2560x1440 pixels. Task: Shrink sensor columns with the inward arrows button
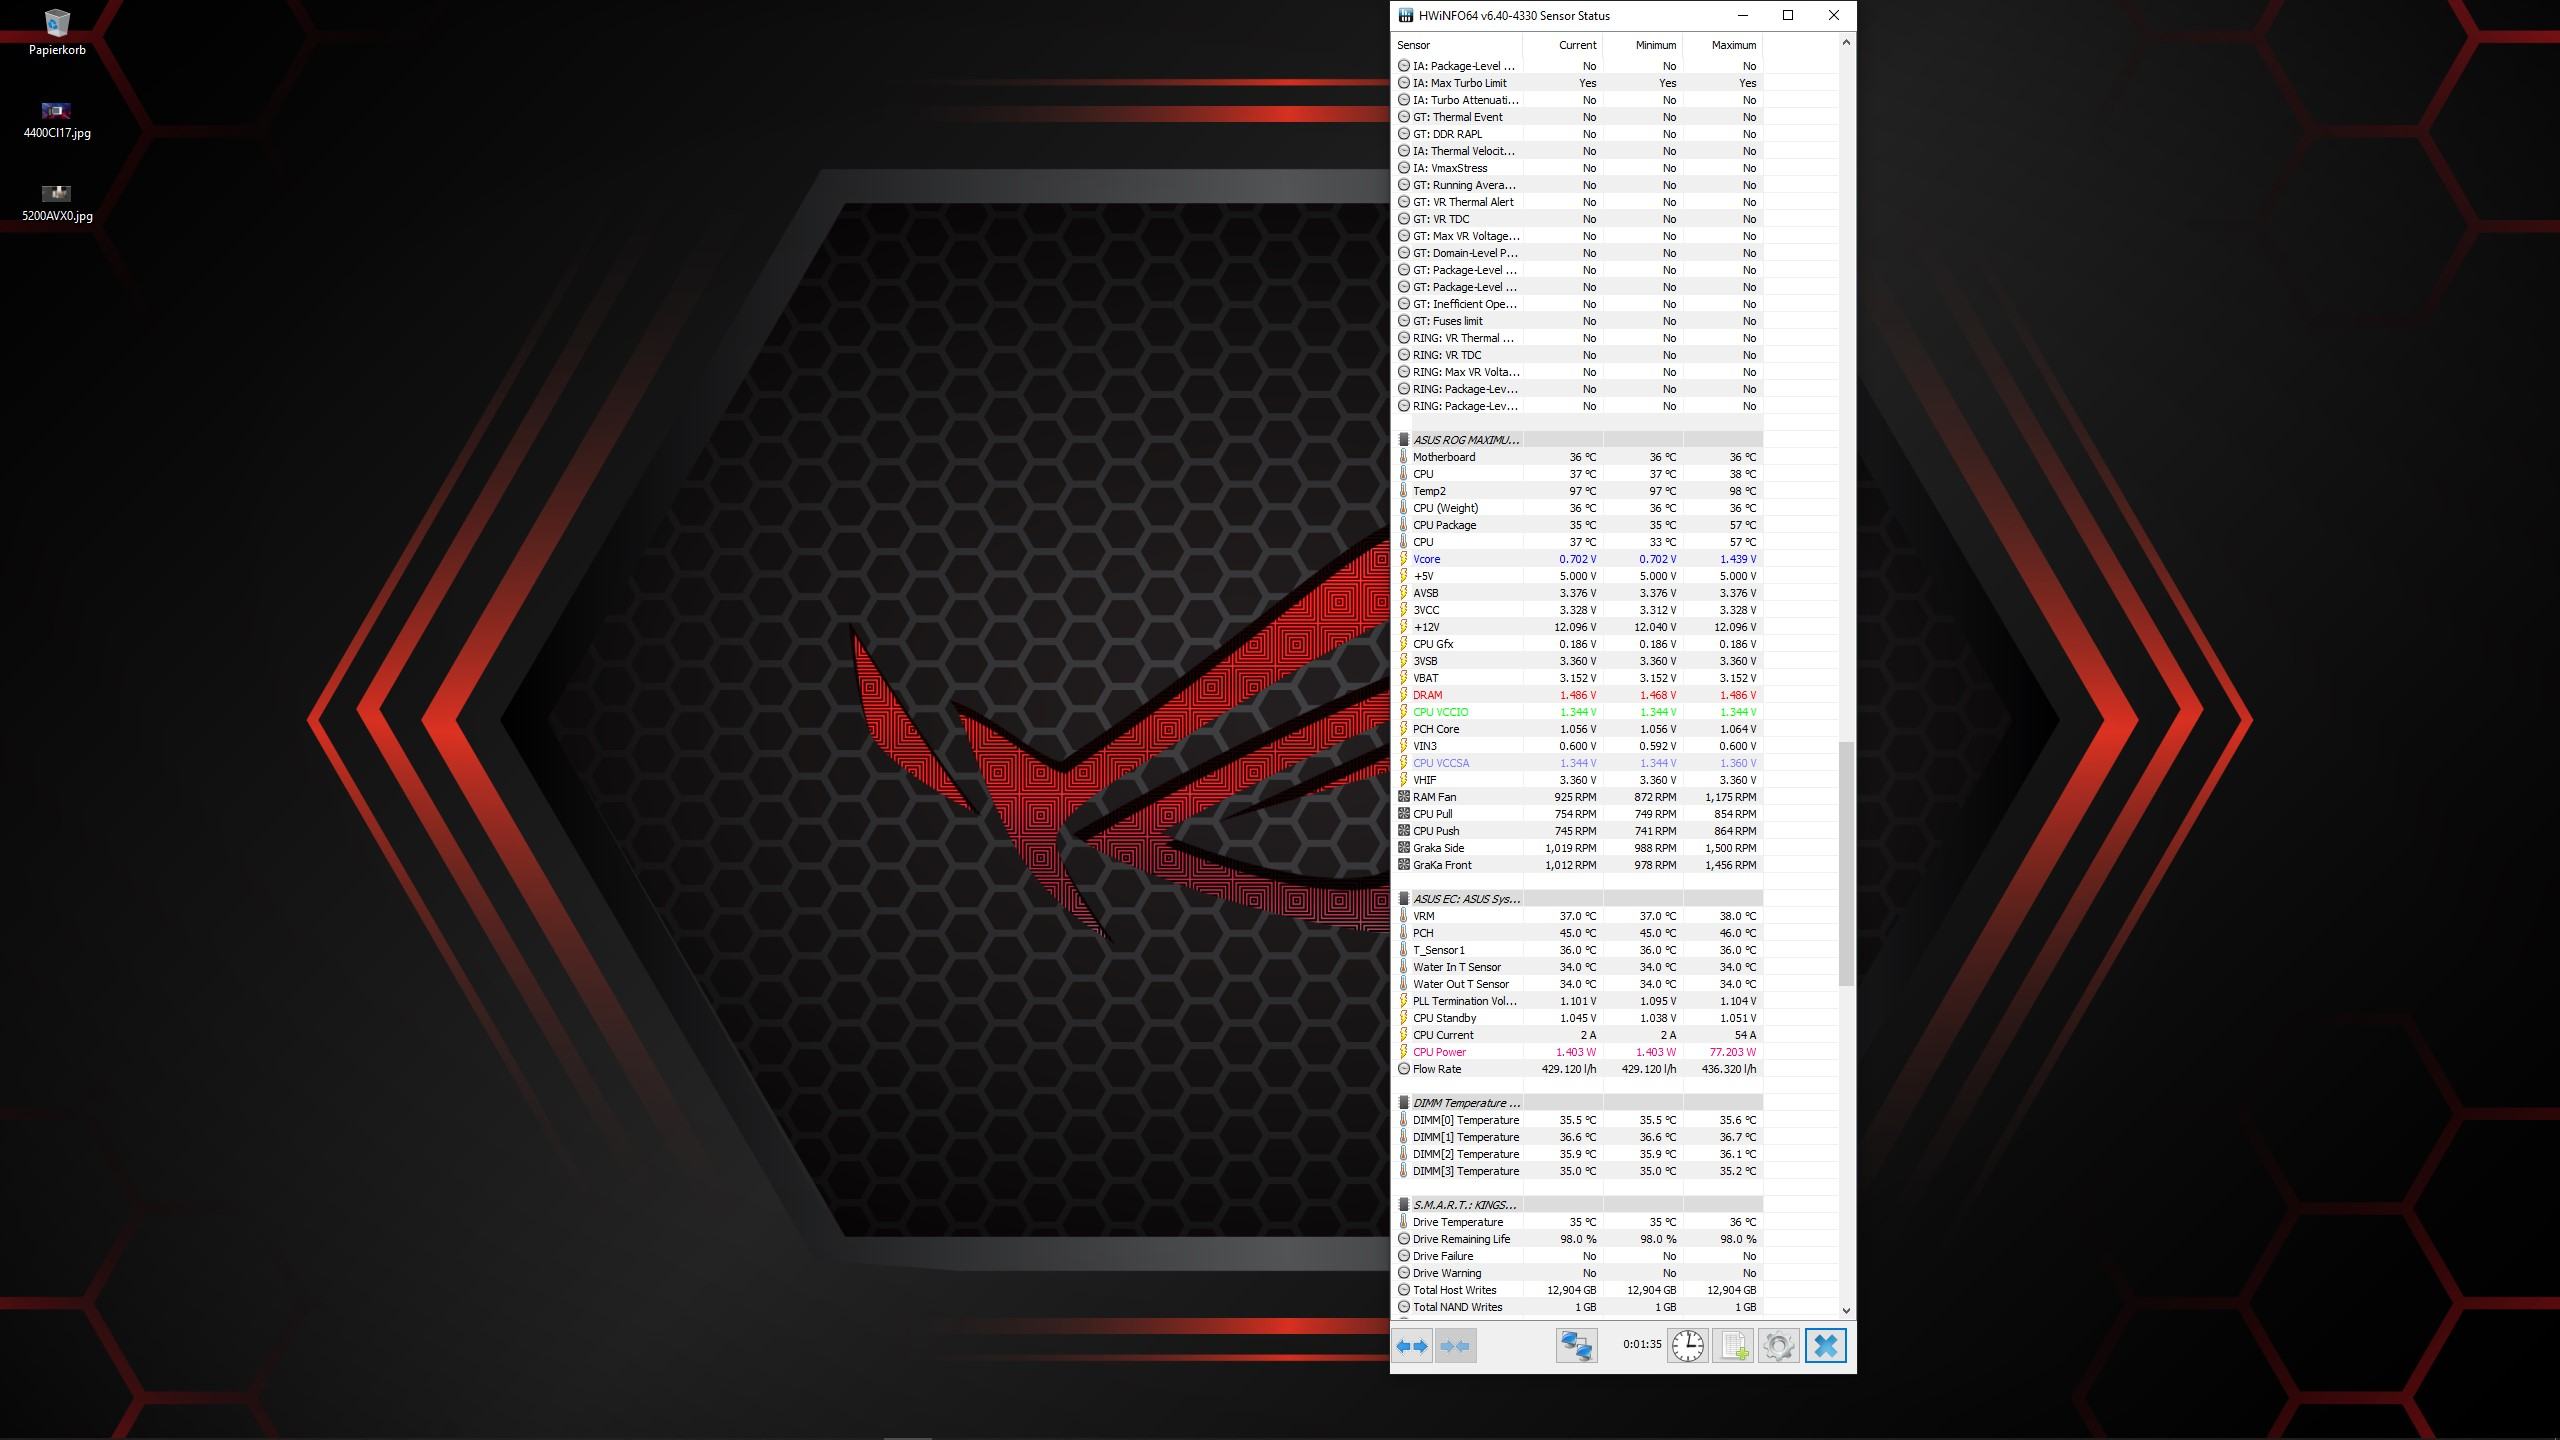[x=1456, y=1346]
